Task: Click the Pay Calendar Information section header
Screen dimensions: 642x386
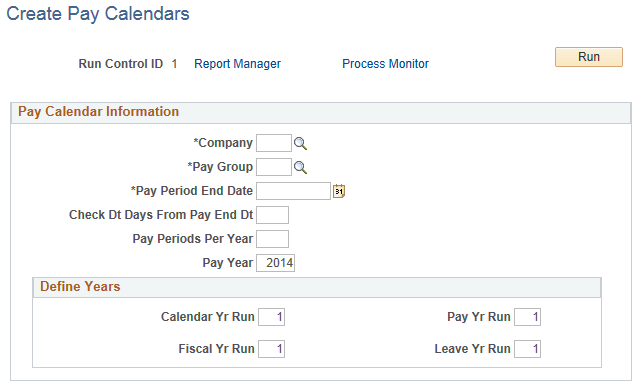Action: click(98, 111)
